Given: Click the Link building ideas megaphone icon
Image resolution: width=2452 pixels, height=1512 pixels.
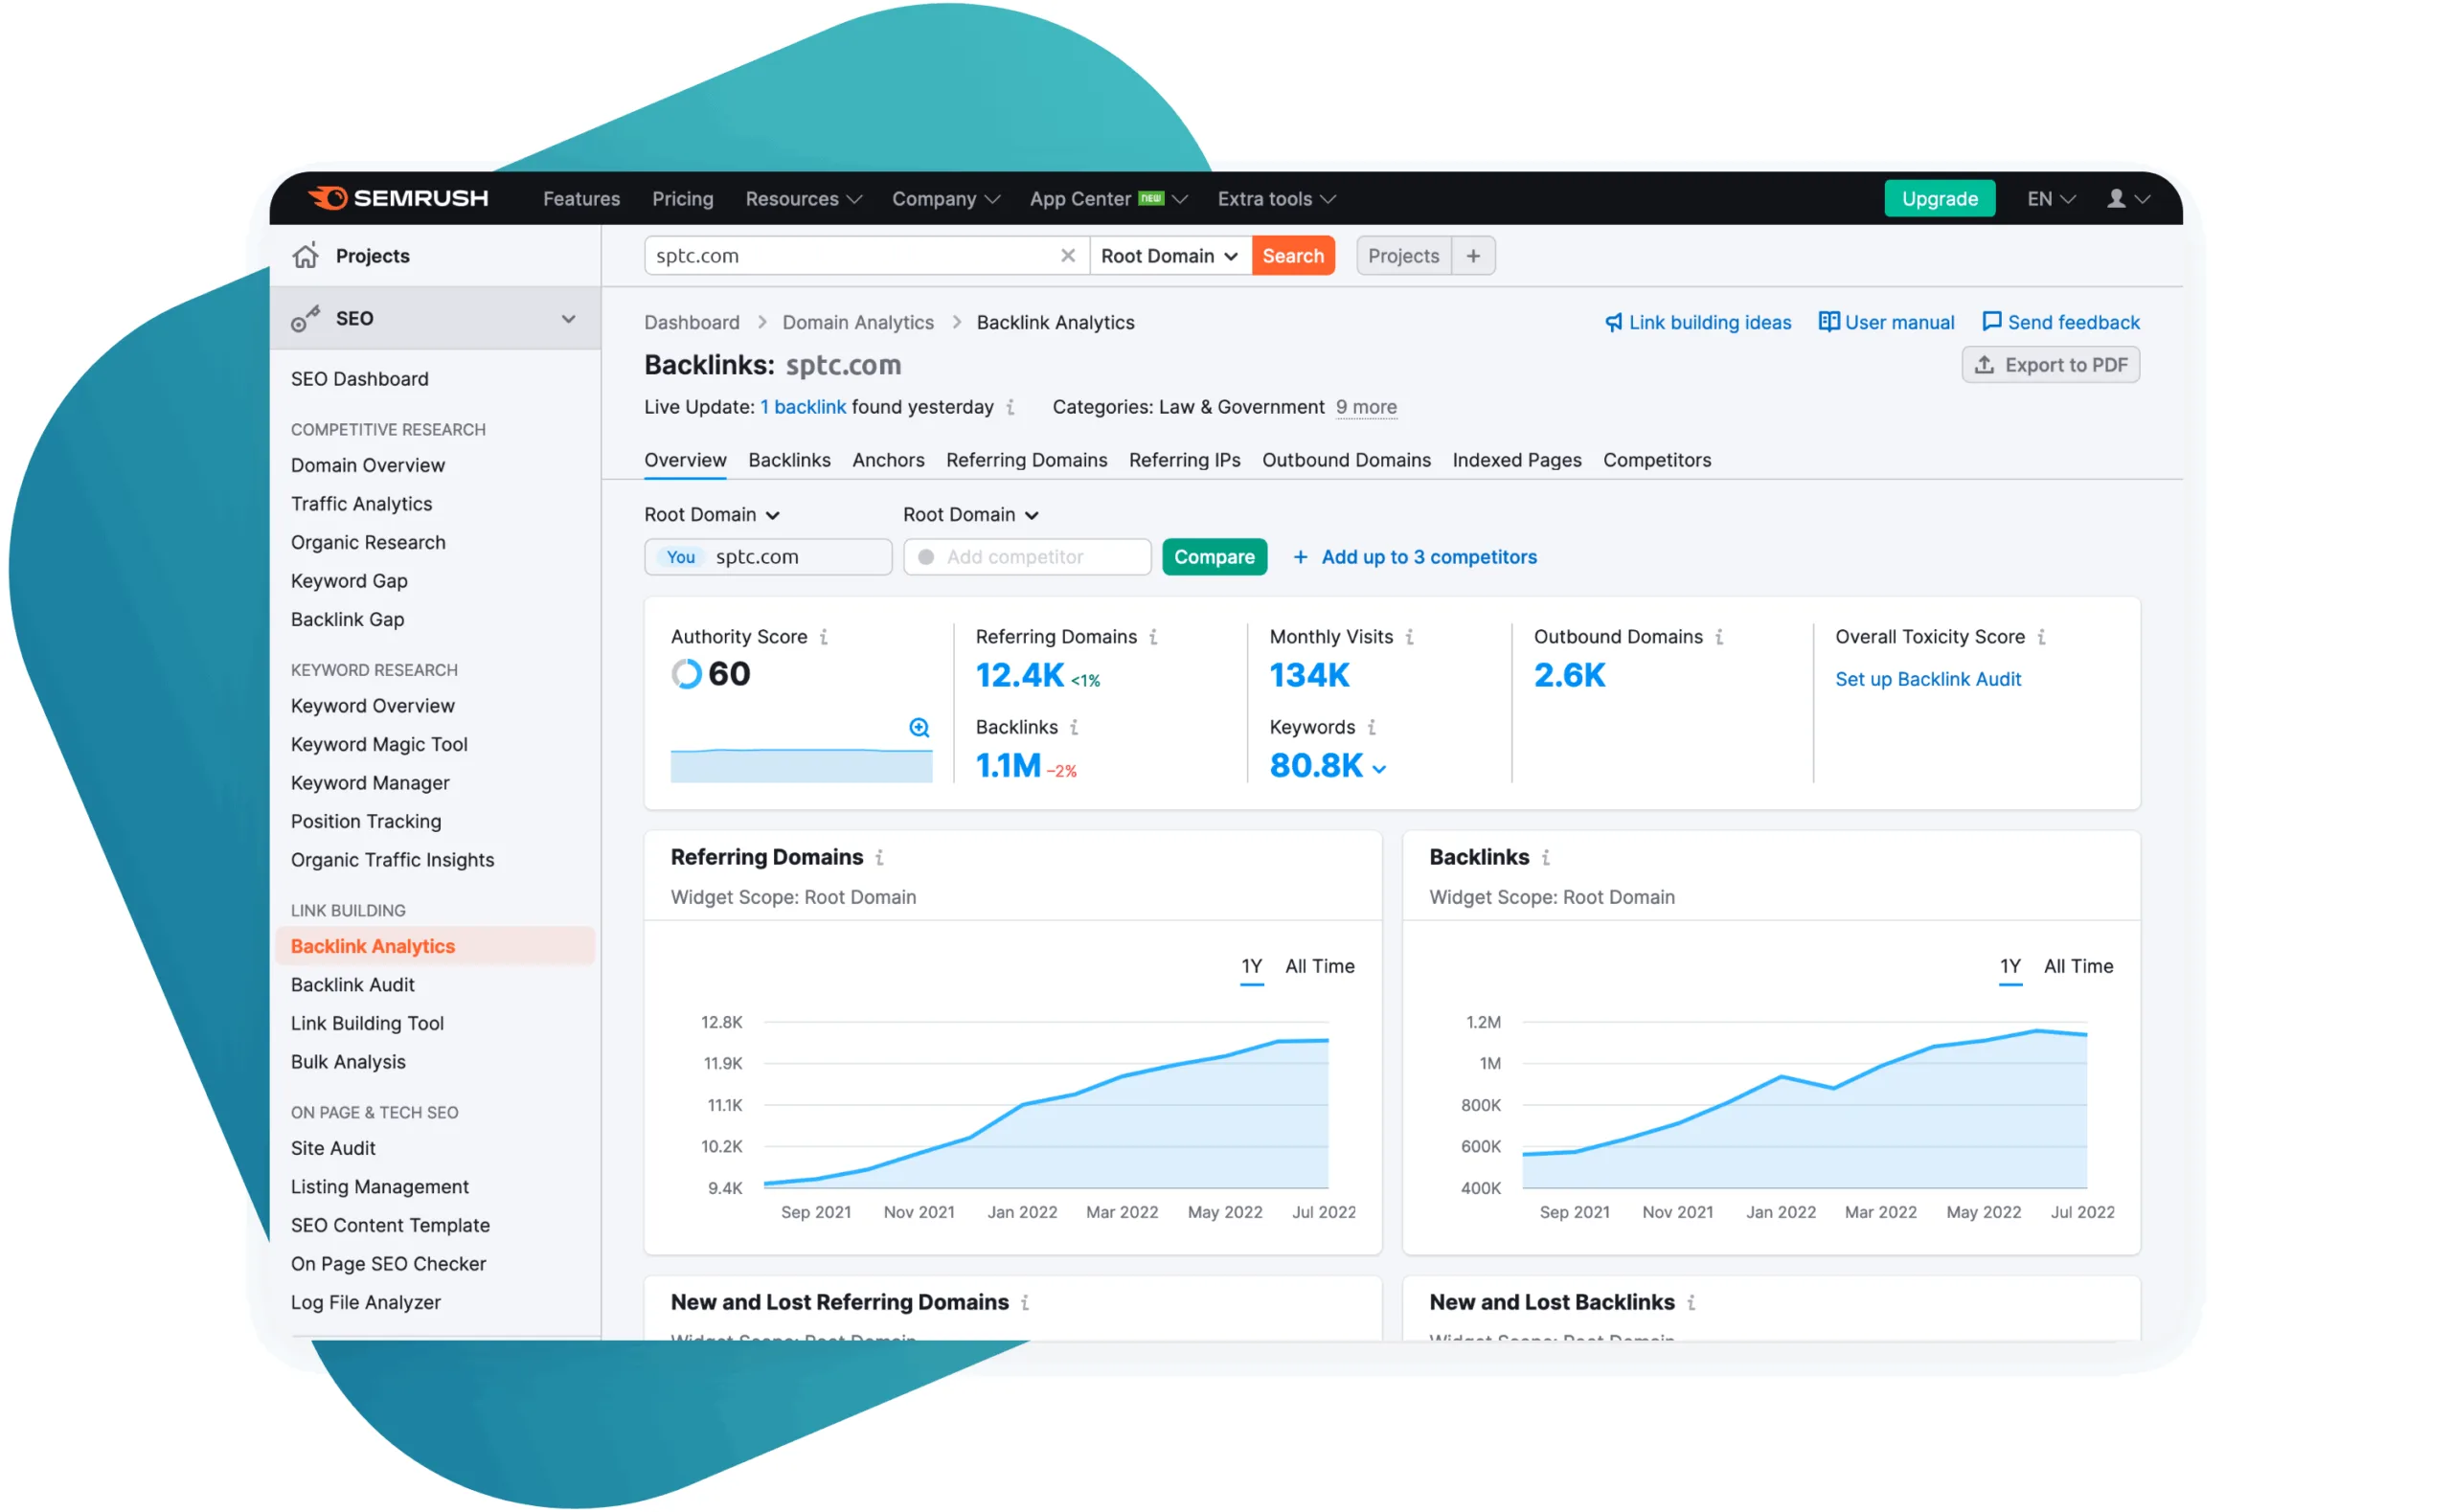Looking at the screenshot, I should [x=1613, y=322].
